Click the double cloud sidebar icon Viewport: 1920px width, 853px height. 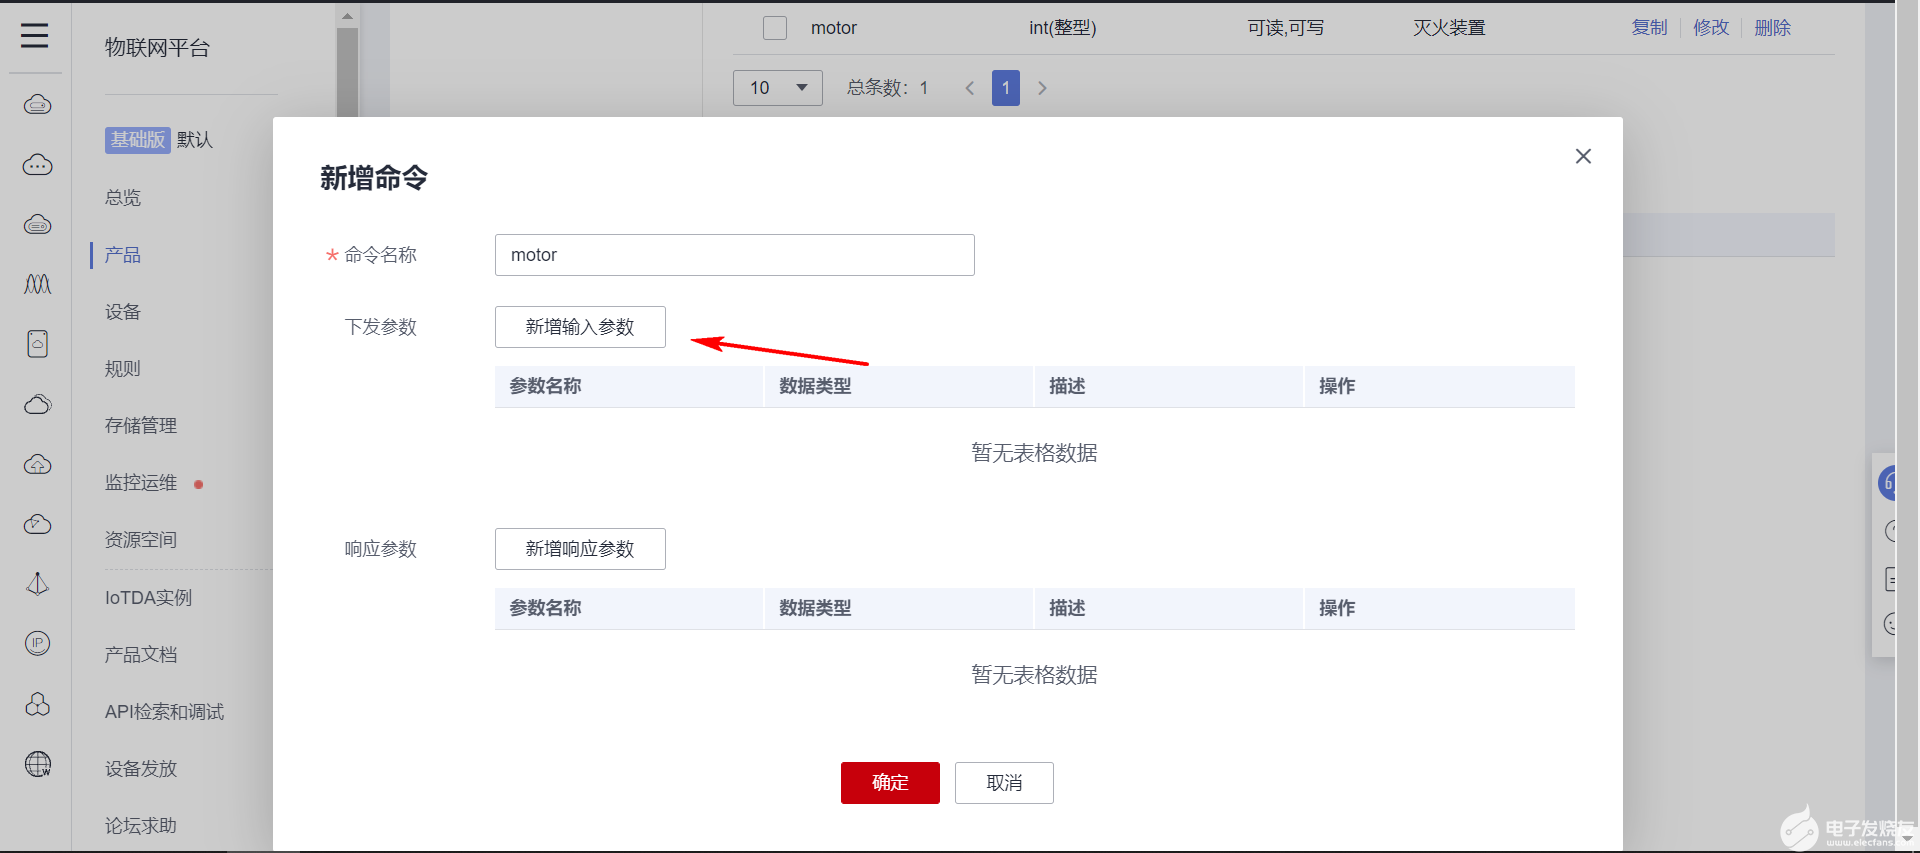[x=37, y=404]
